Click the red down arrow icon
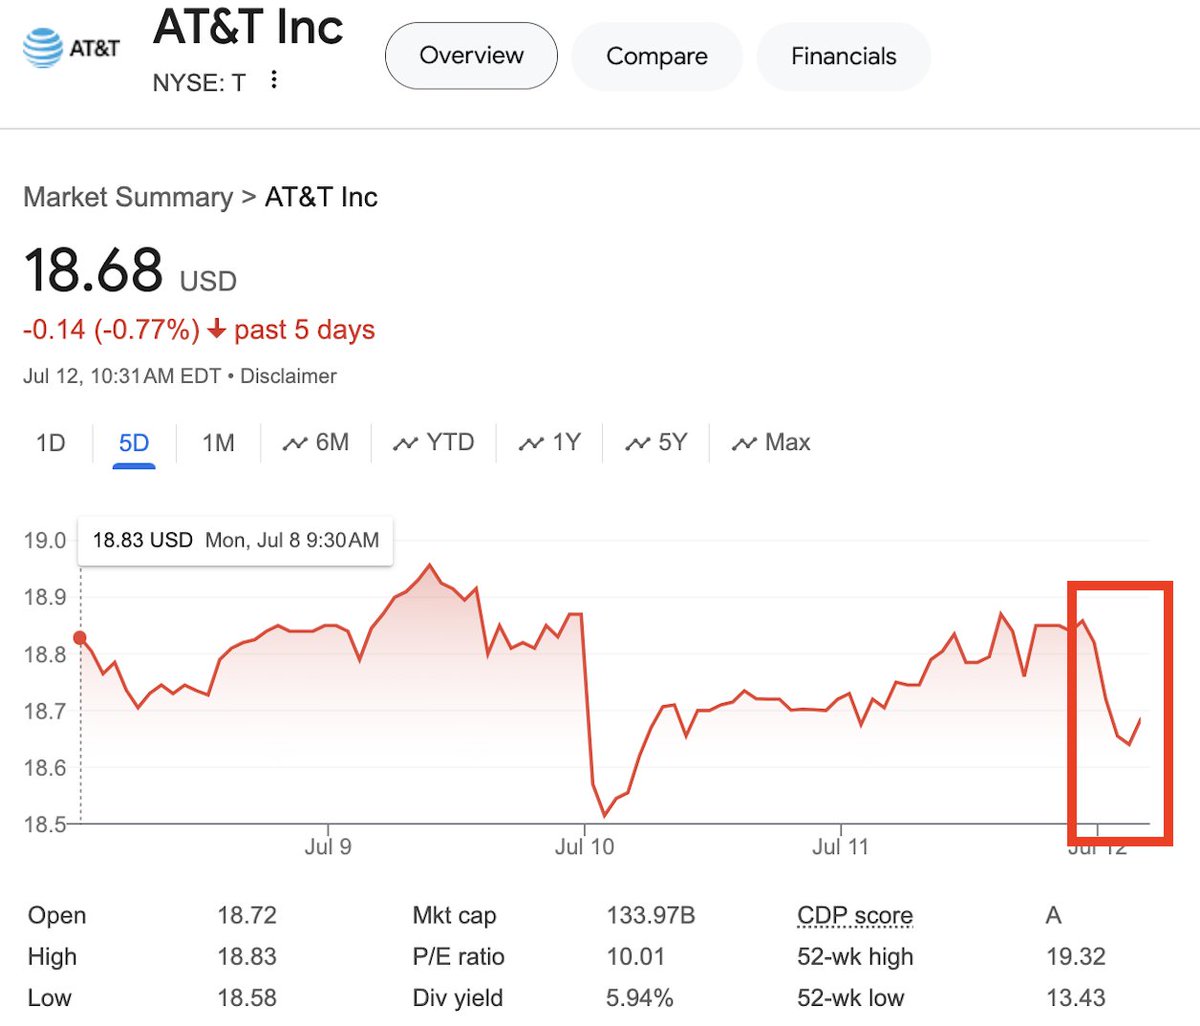Image resolution: width=1200 pixels, height=1026 pixels. point(217,329)
